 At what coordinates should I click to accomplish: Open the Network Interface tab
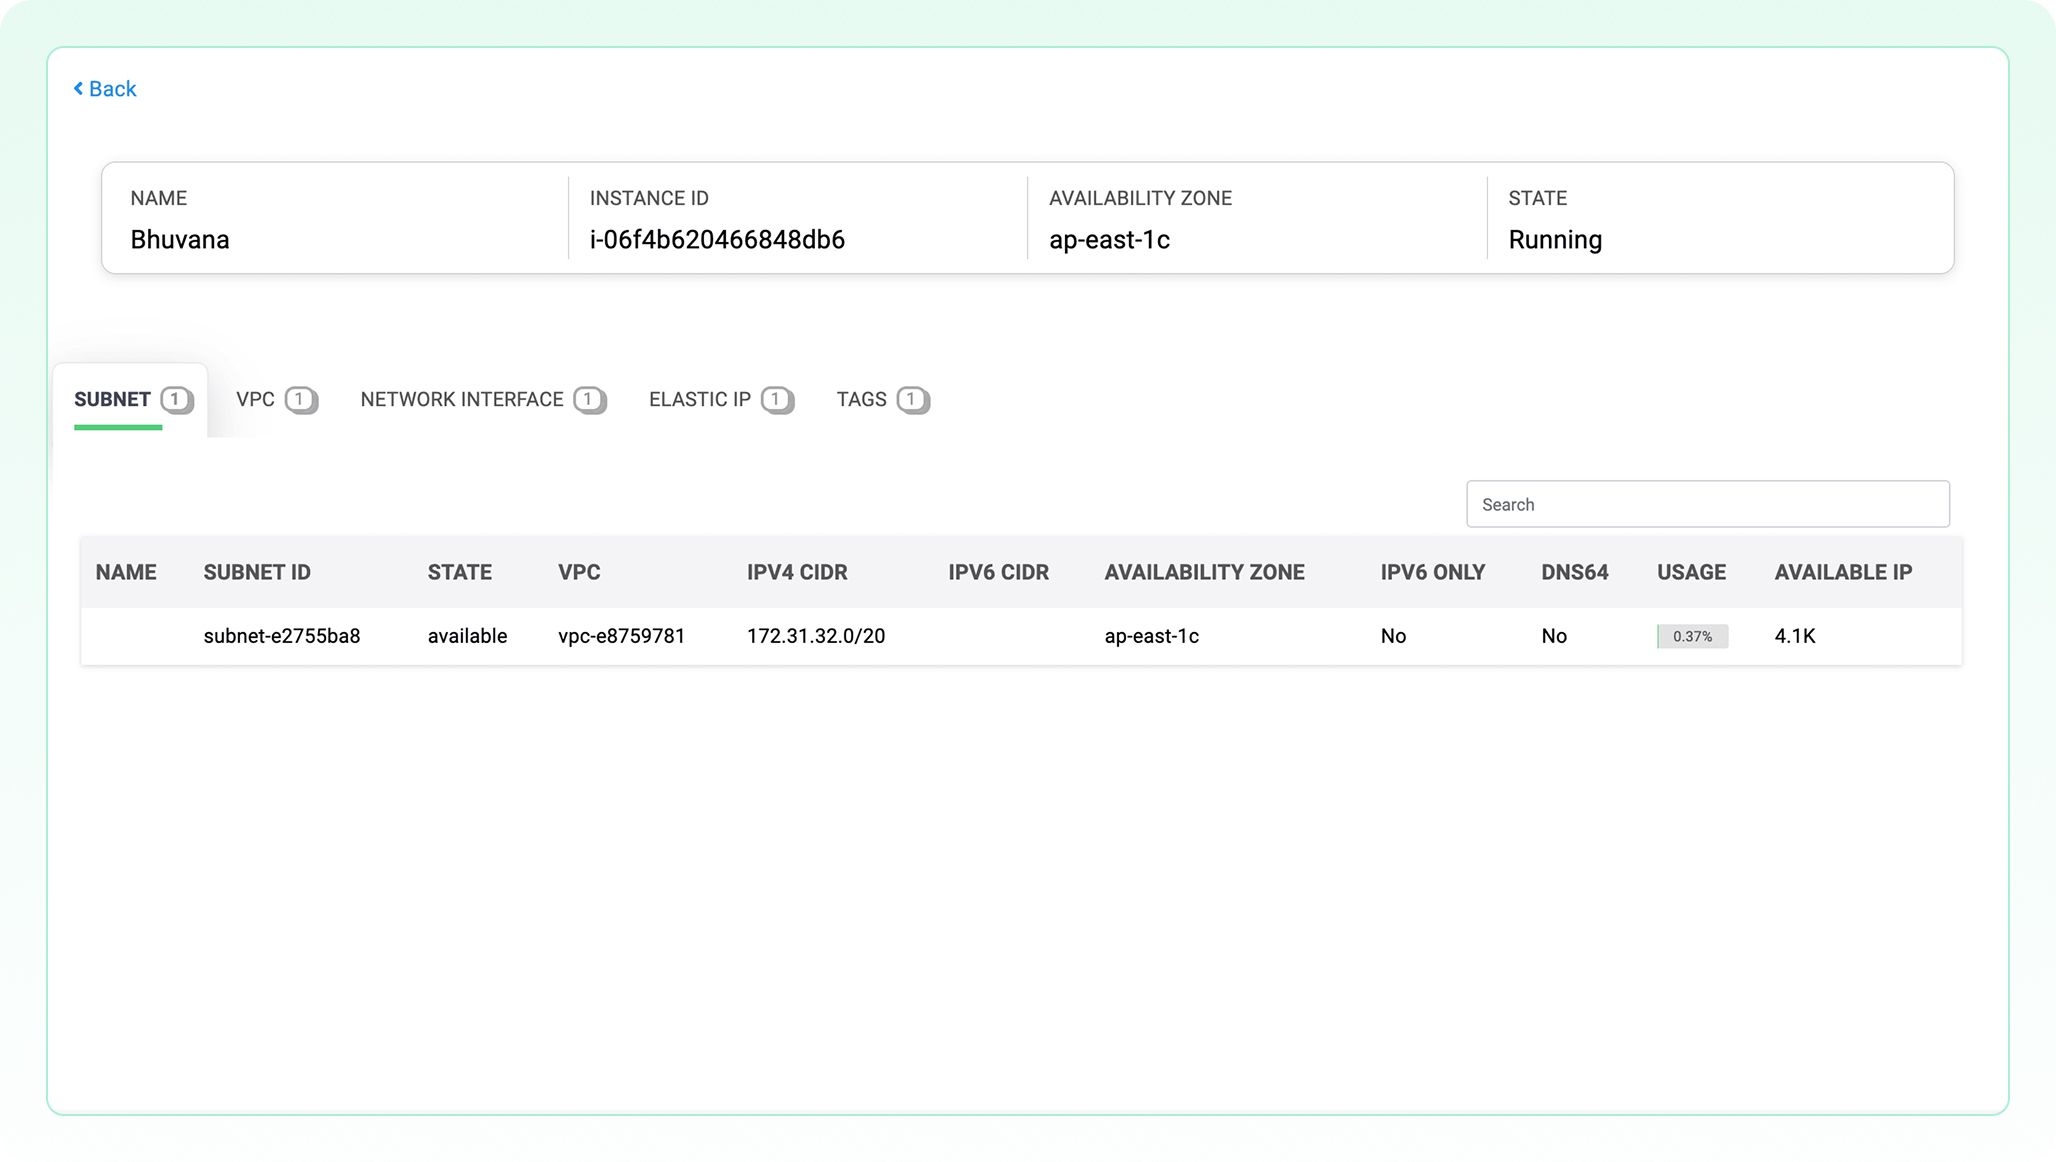(461, 399)
